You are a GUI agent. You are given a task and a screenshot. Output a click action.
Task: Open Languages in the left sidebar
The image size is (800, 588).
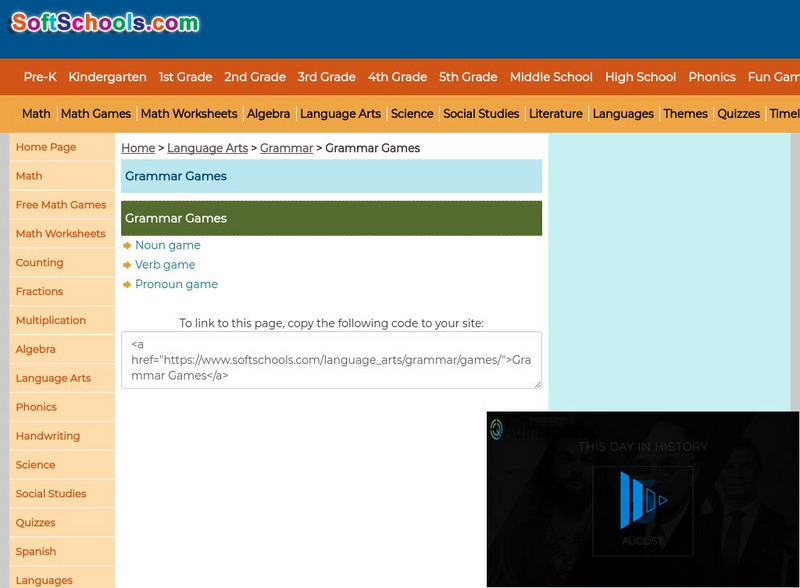pyautogui.click(x=62, y=579)
